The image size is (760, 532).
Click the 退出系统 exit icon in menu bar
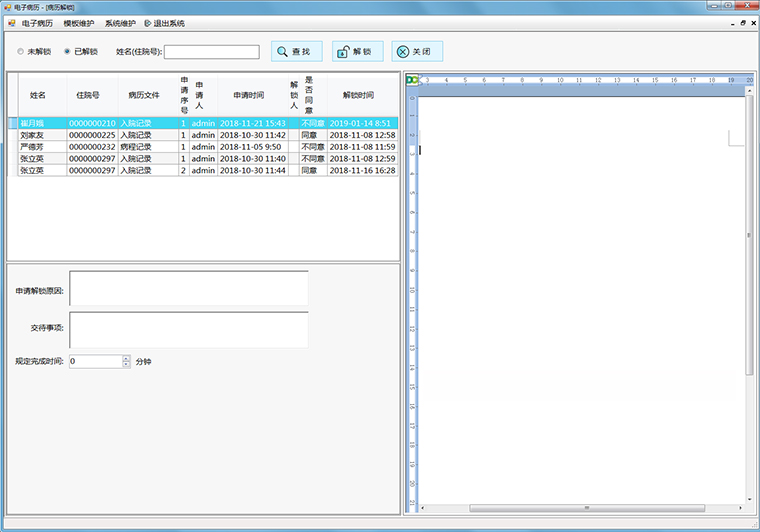click(148, 23)
